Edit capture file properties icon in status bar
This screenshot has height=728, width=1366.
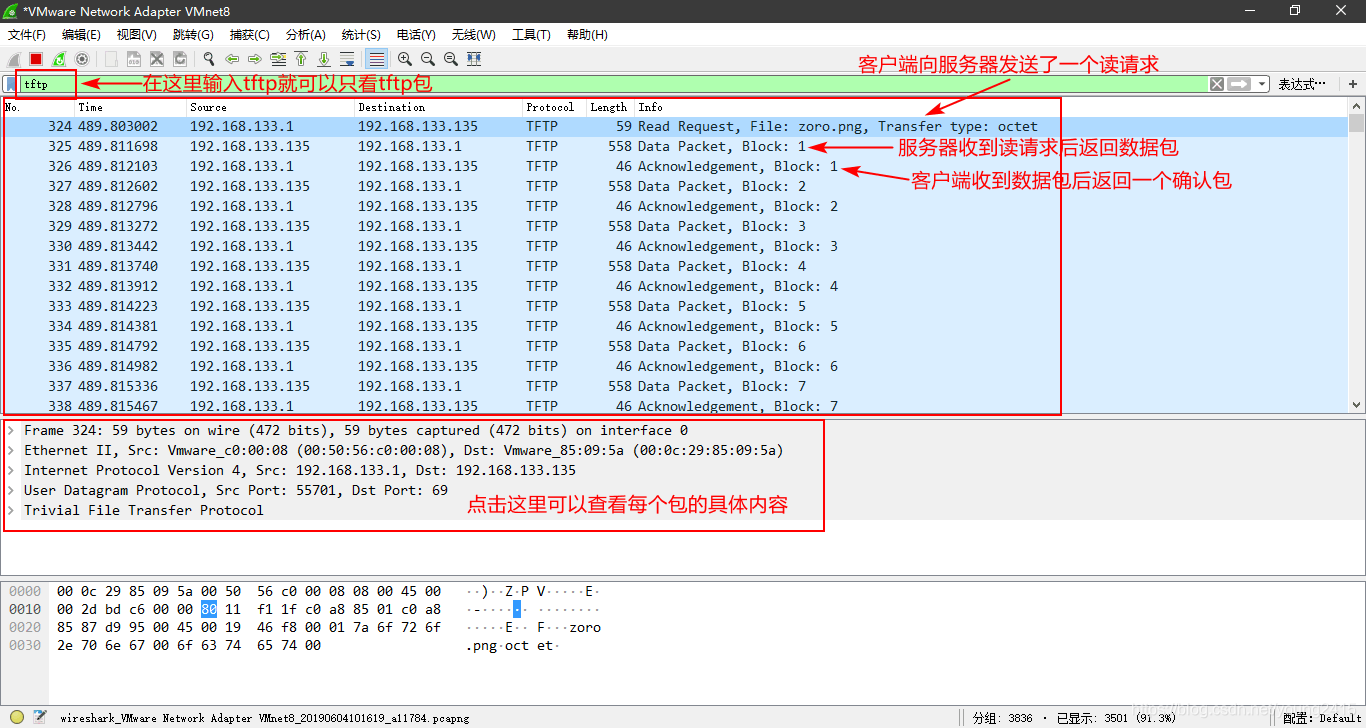39,717
